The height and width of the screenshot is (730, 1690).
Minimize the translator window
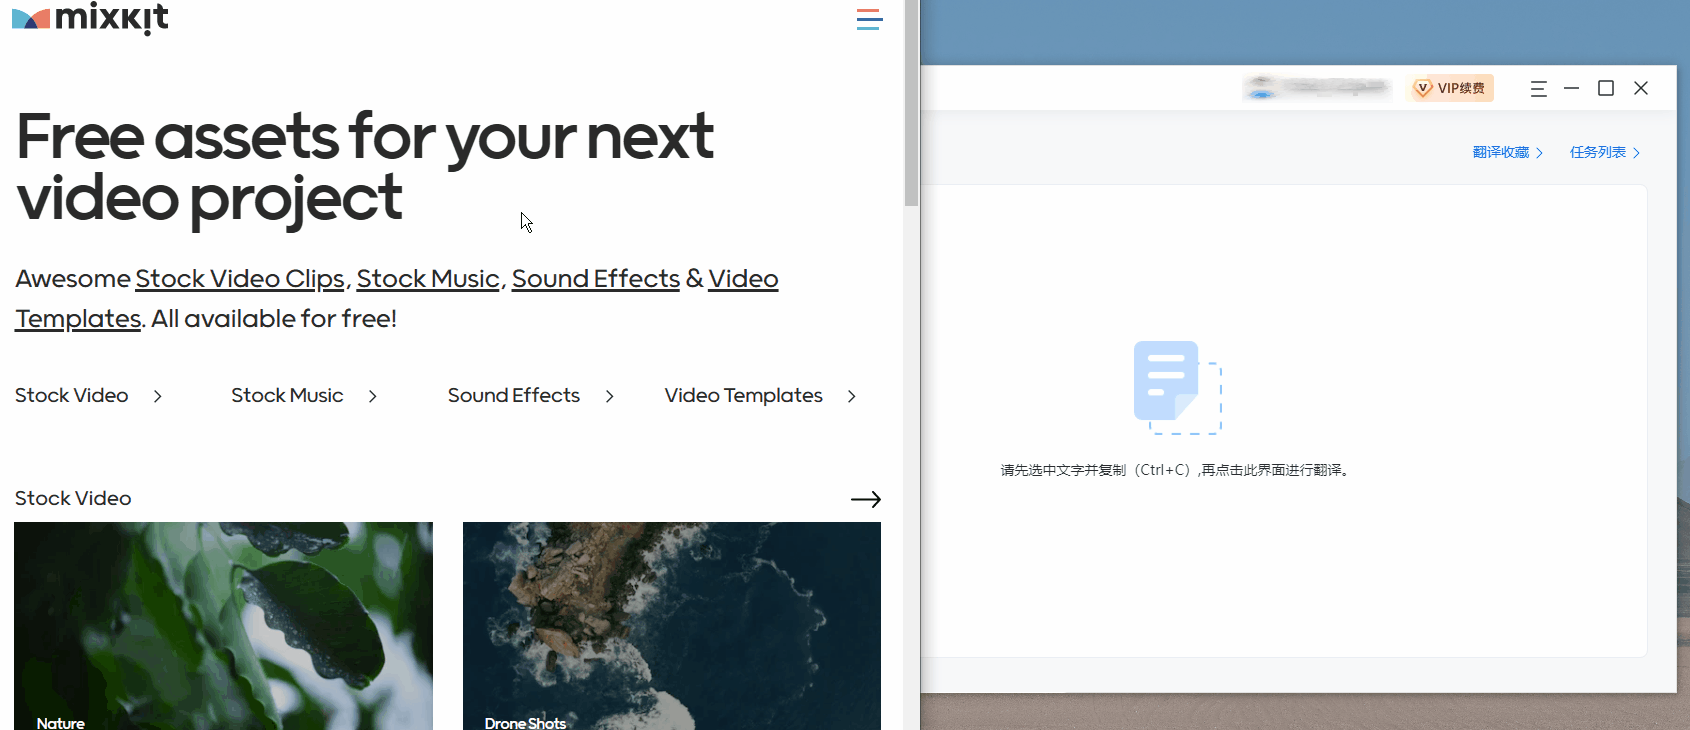(x=1572, y=88)
